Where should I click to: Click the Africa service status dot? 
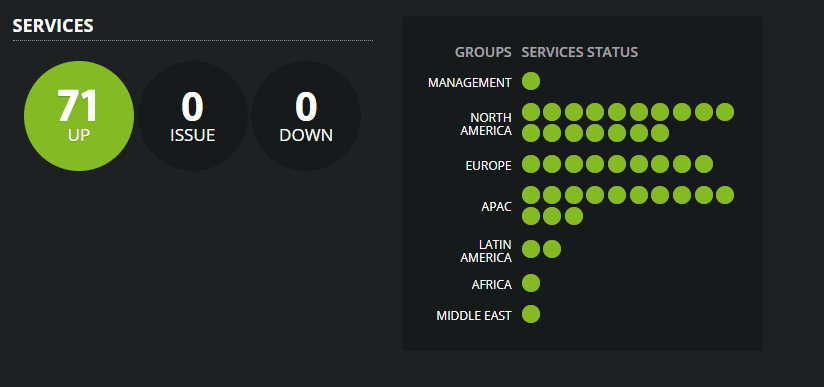tap(531, 283)
